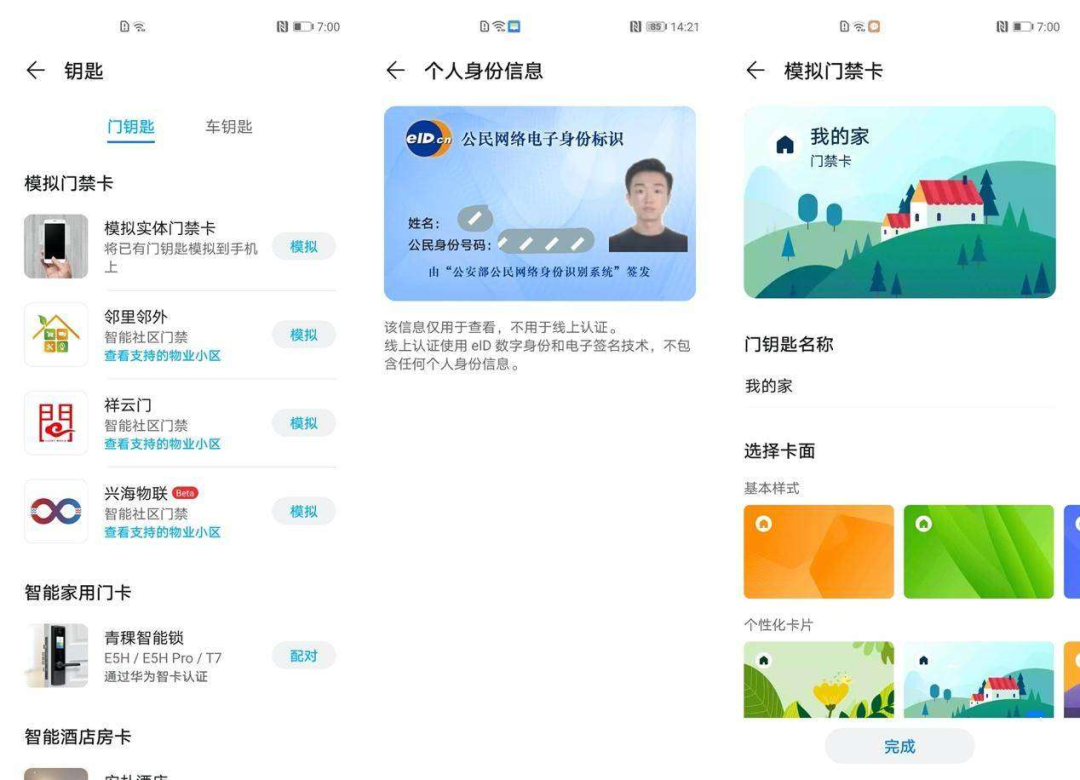Choose the orange basic card style
Image resolution: width=1080 pixels, height=780 pixels.
click(x=818, y=551)
